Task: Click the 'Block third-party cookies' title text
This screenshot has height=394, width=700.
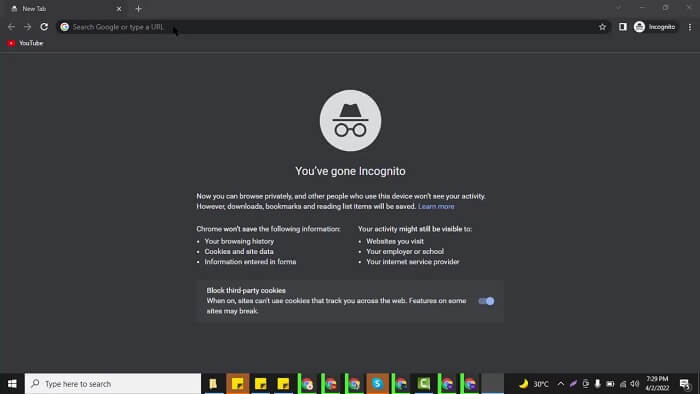Action: point(246,290)
